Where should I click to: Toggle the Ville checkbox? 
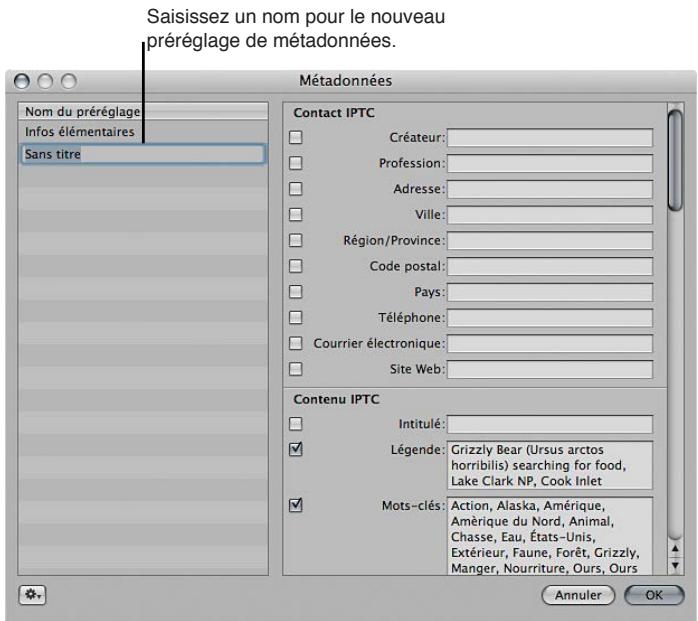[296, 215]
